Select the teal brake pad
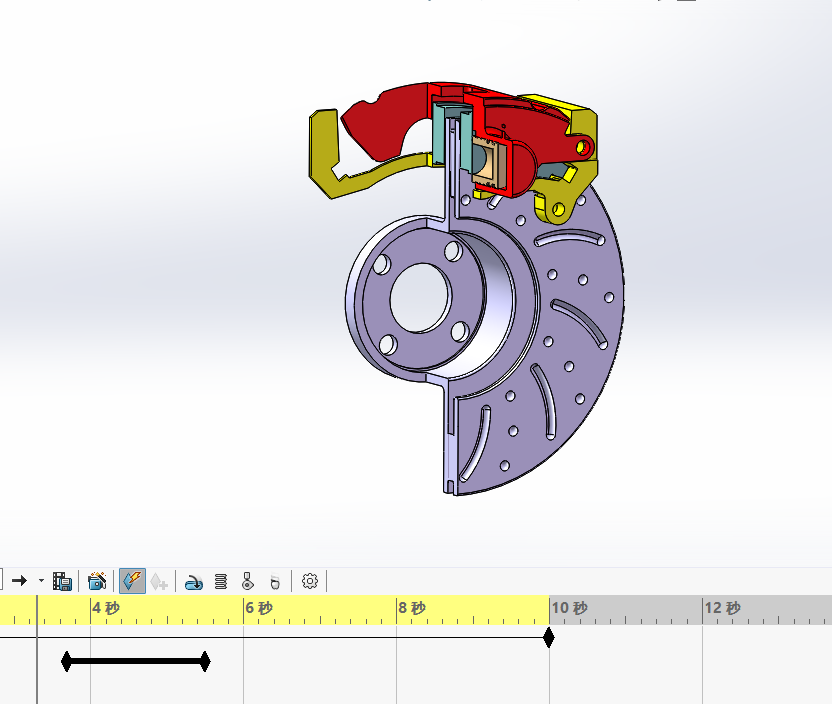This screenshot has height=704, width=832. [439, 134]
